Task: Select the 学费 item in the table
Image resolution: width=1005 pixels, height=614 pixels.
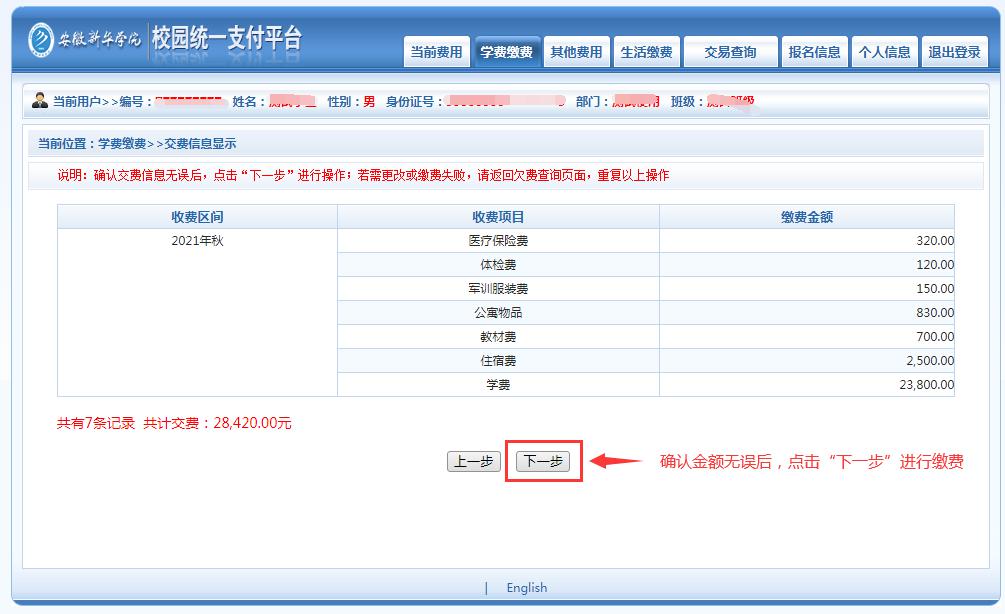Action: [498, 385]
